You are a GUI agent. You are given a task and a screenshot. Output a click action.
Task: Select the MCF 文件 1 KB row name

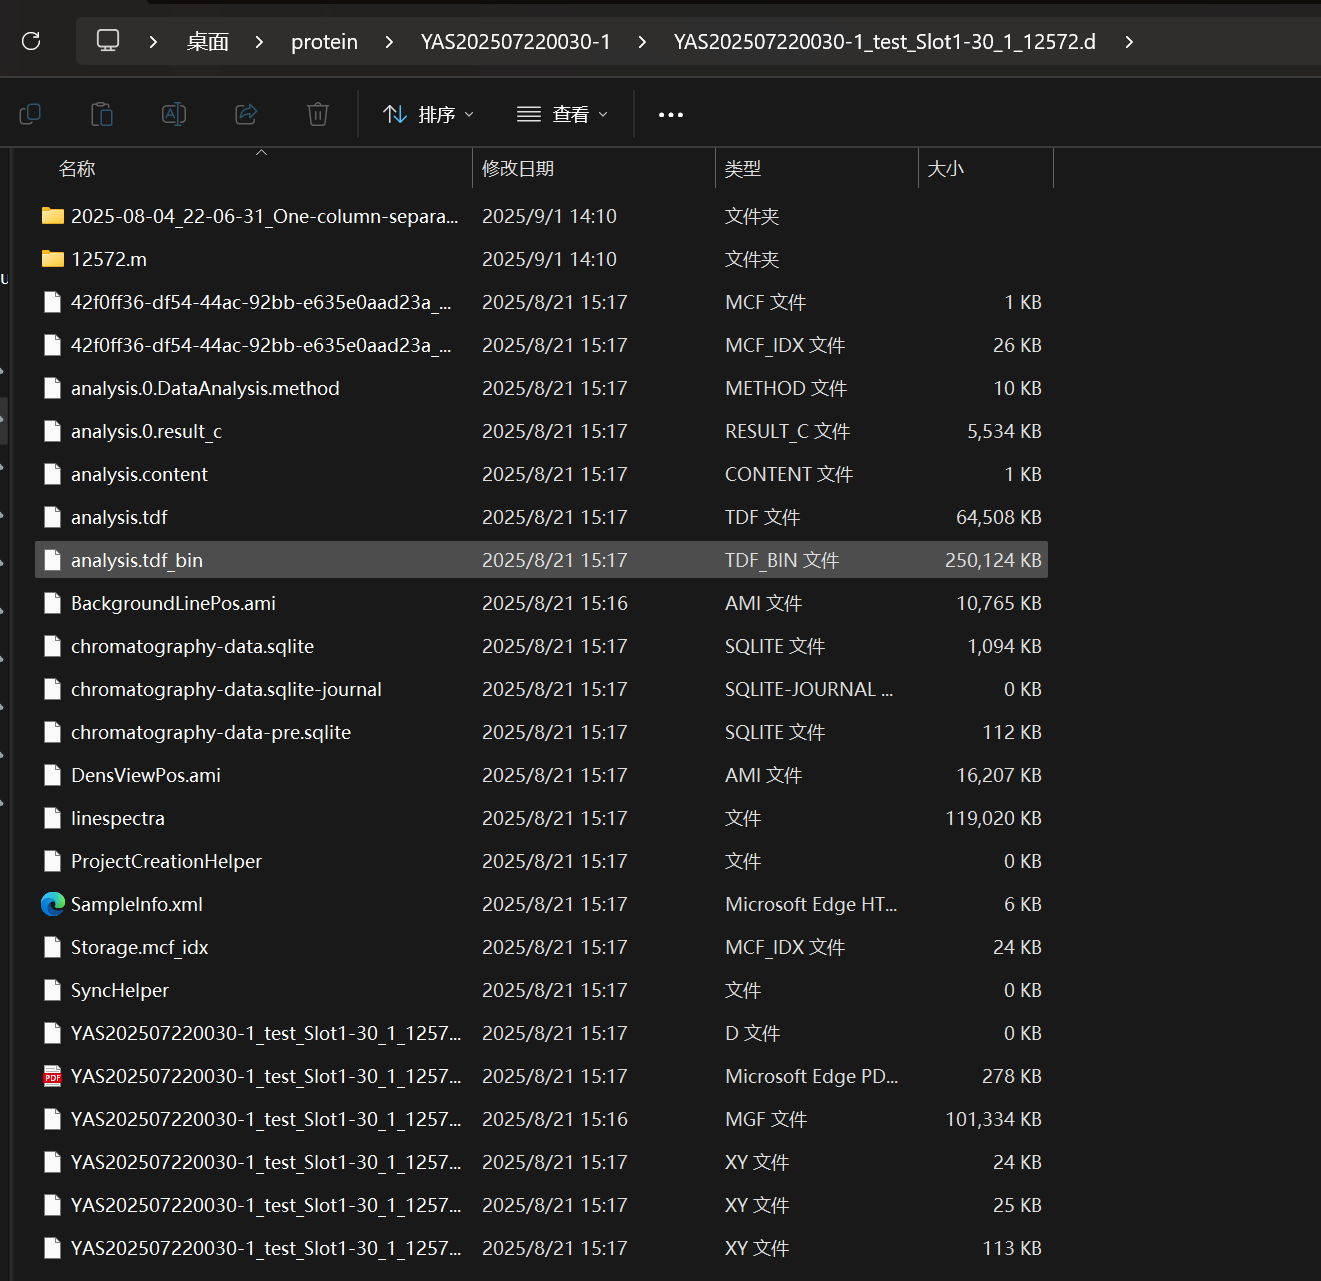(261, 302)
